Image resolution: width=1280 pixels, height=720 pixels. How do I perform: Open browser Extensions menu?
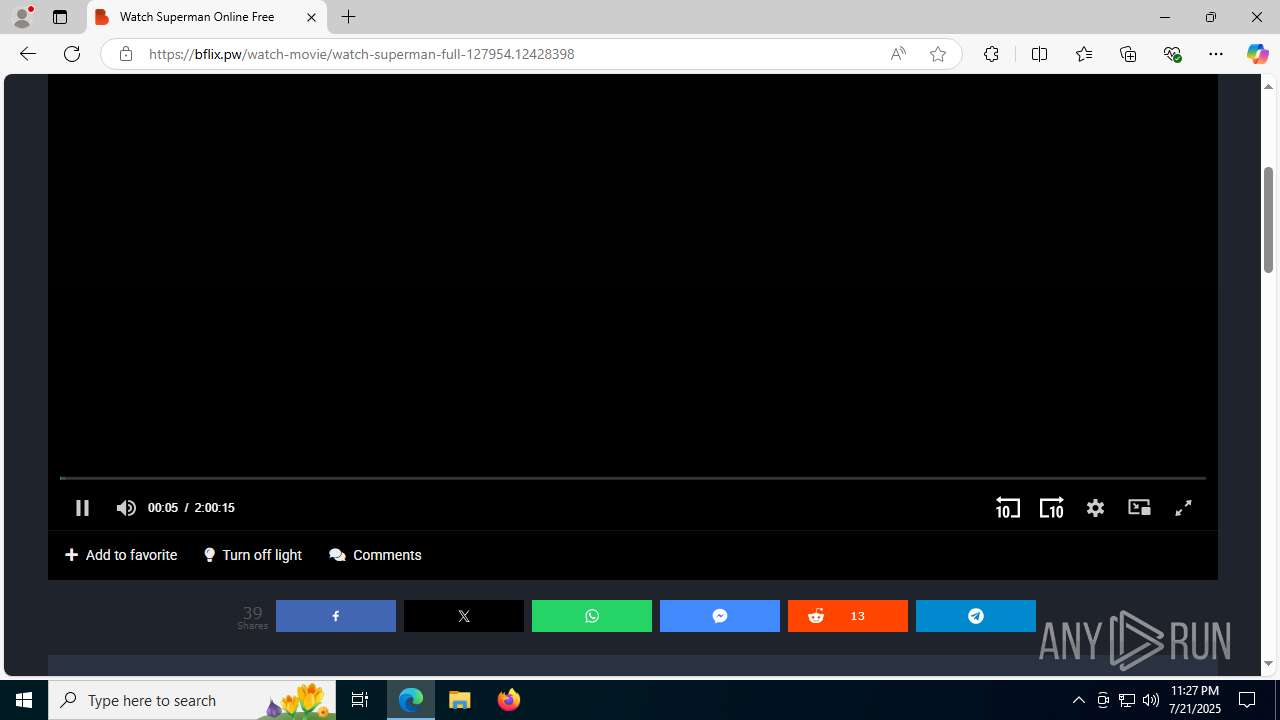(x=991, y=54)
